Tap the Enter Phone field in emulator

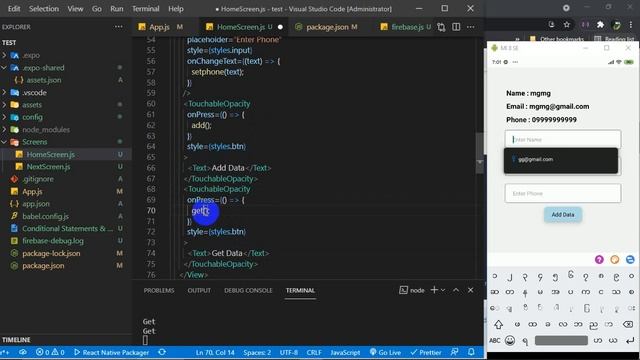click(x=562, y=193)
